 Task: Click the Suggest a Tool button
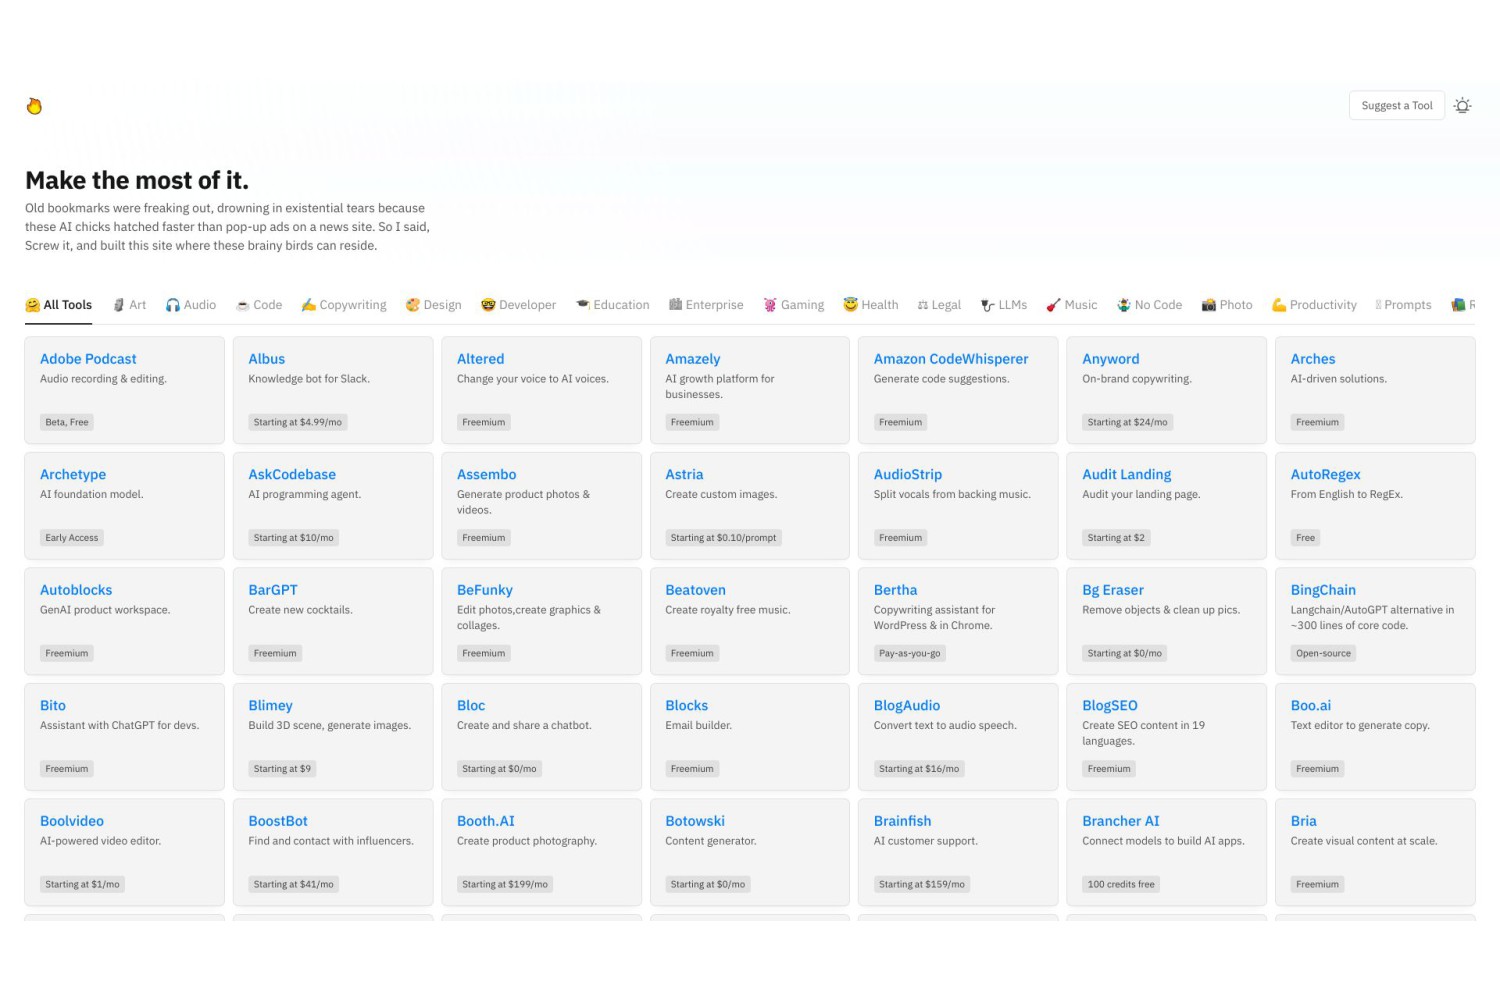(1396, 106)
